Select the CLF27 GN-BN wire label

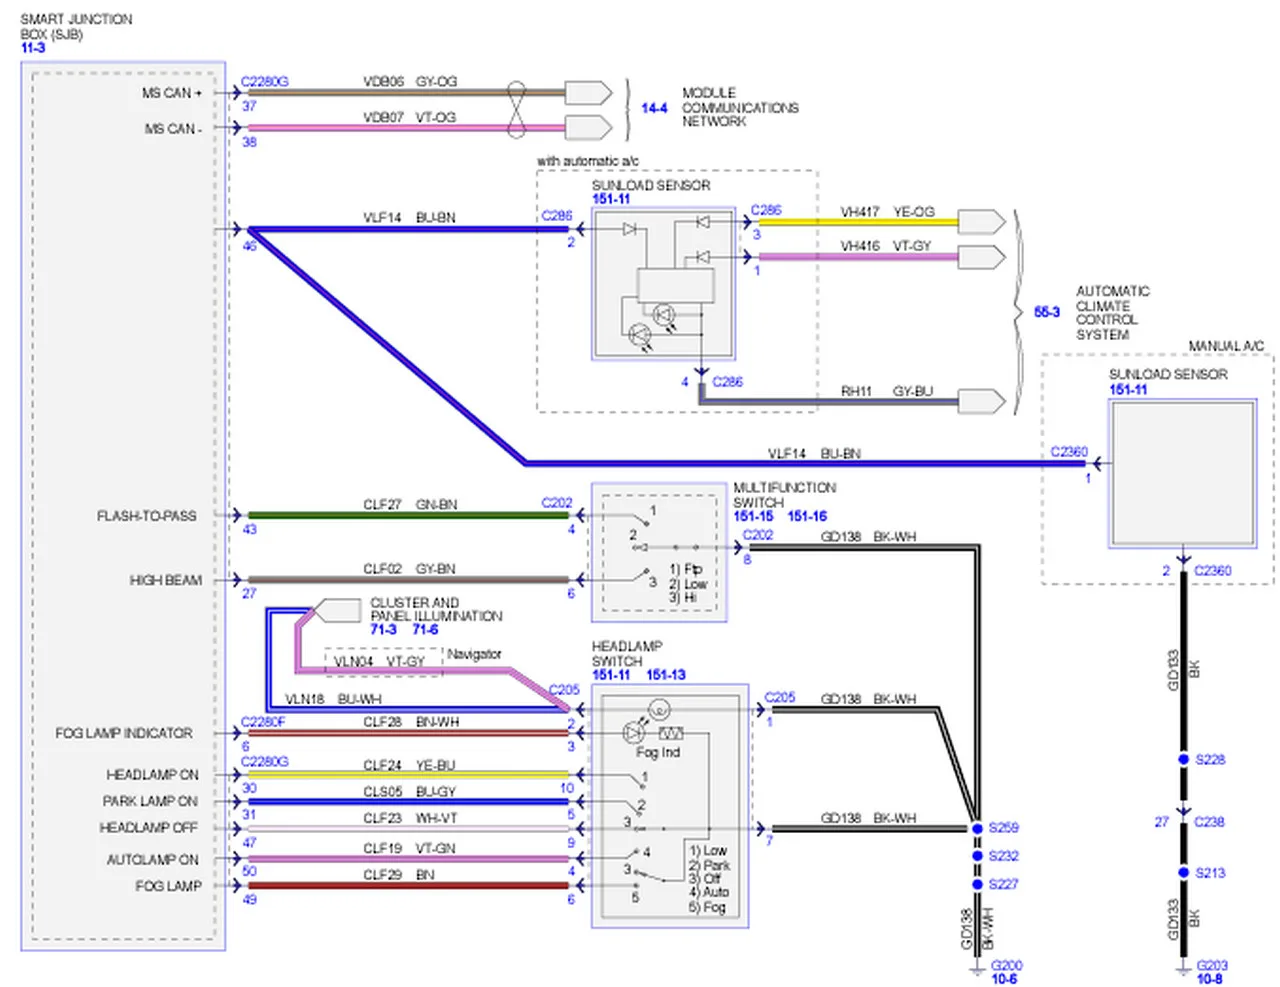[x=410, y=505]
